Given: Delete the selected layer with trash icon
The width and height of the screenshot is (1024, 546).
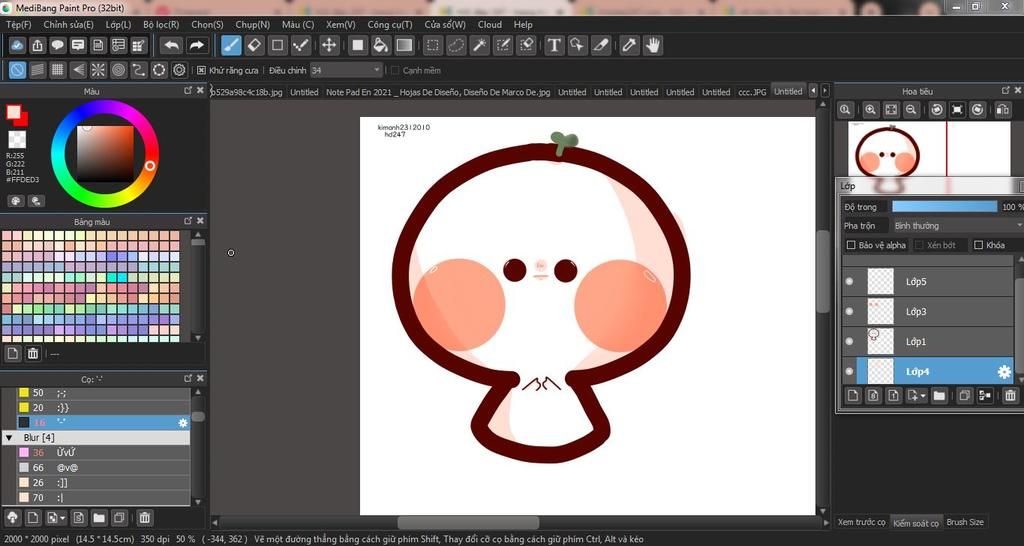Looking at the screenshot, I should (x=1010, y=395).
